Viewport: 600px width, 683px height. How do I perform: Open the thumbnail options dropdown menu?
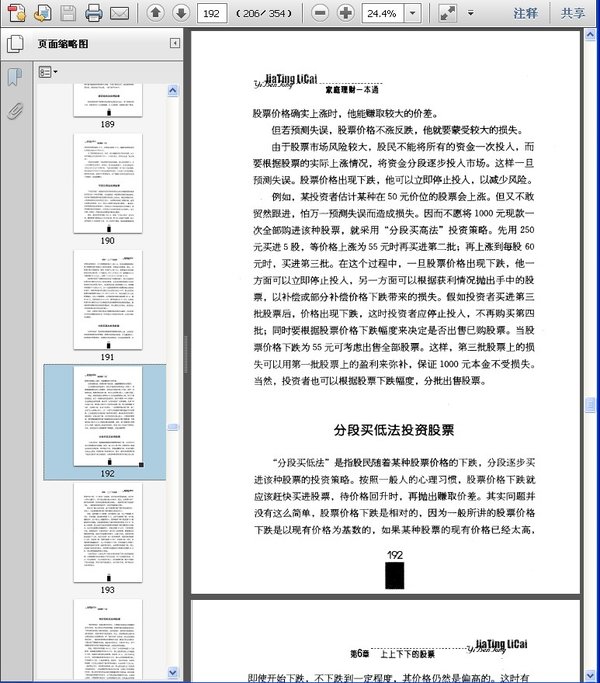tap(47, 72)
